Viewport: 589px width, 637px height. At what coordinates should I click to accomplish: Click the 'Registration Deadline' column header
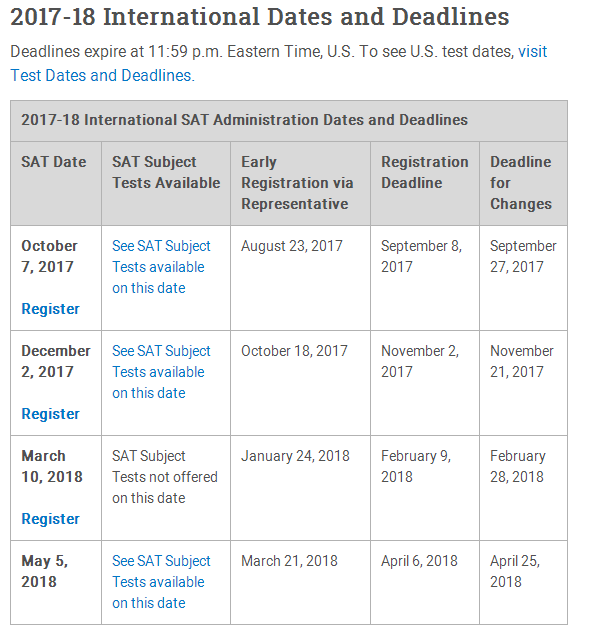point(424,172)
